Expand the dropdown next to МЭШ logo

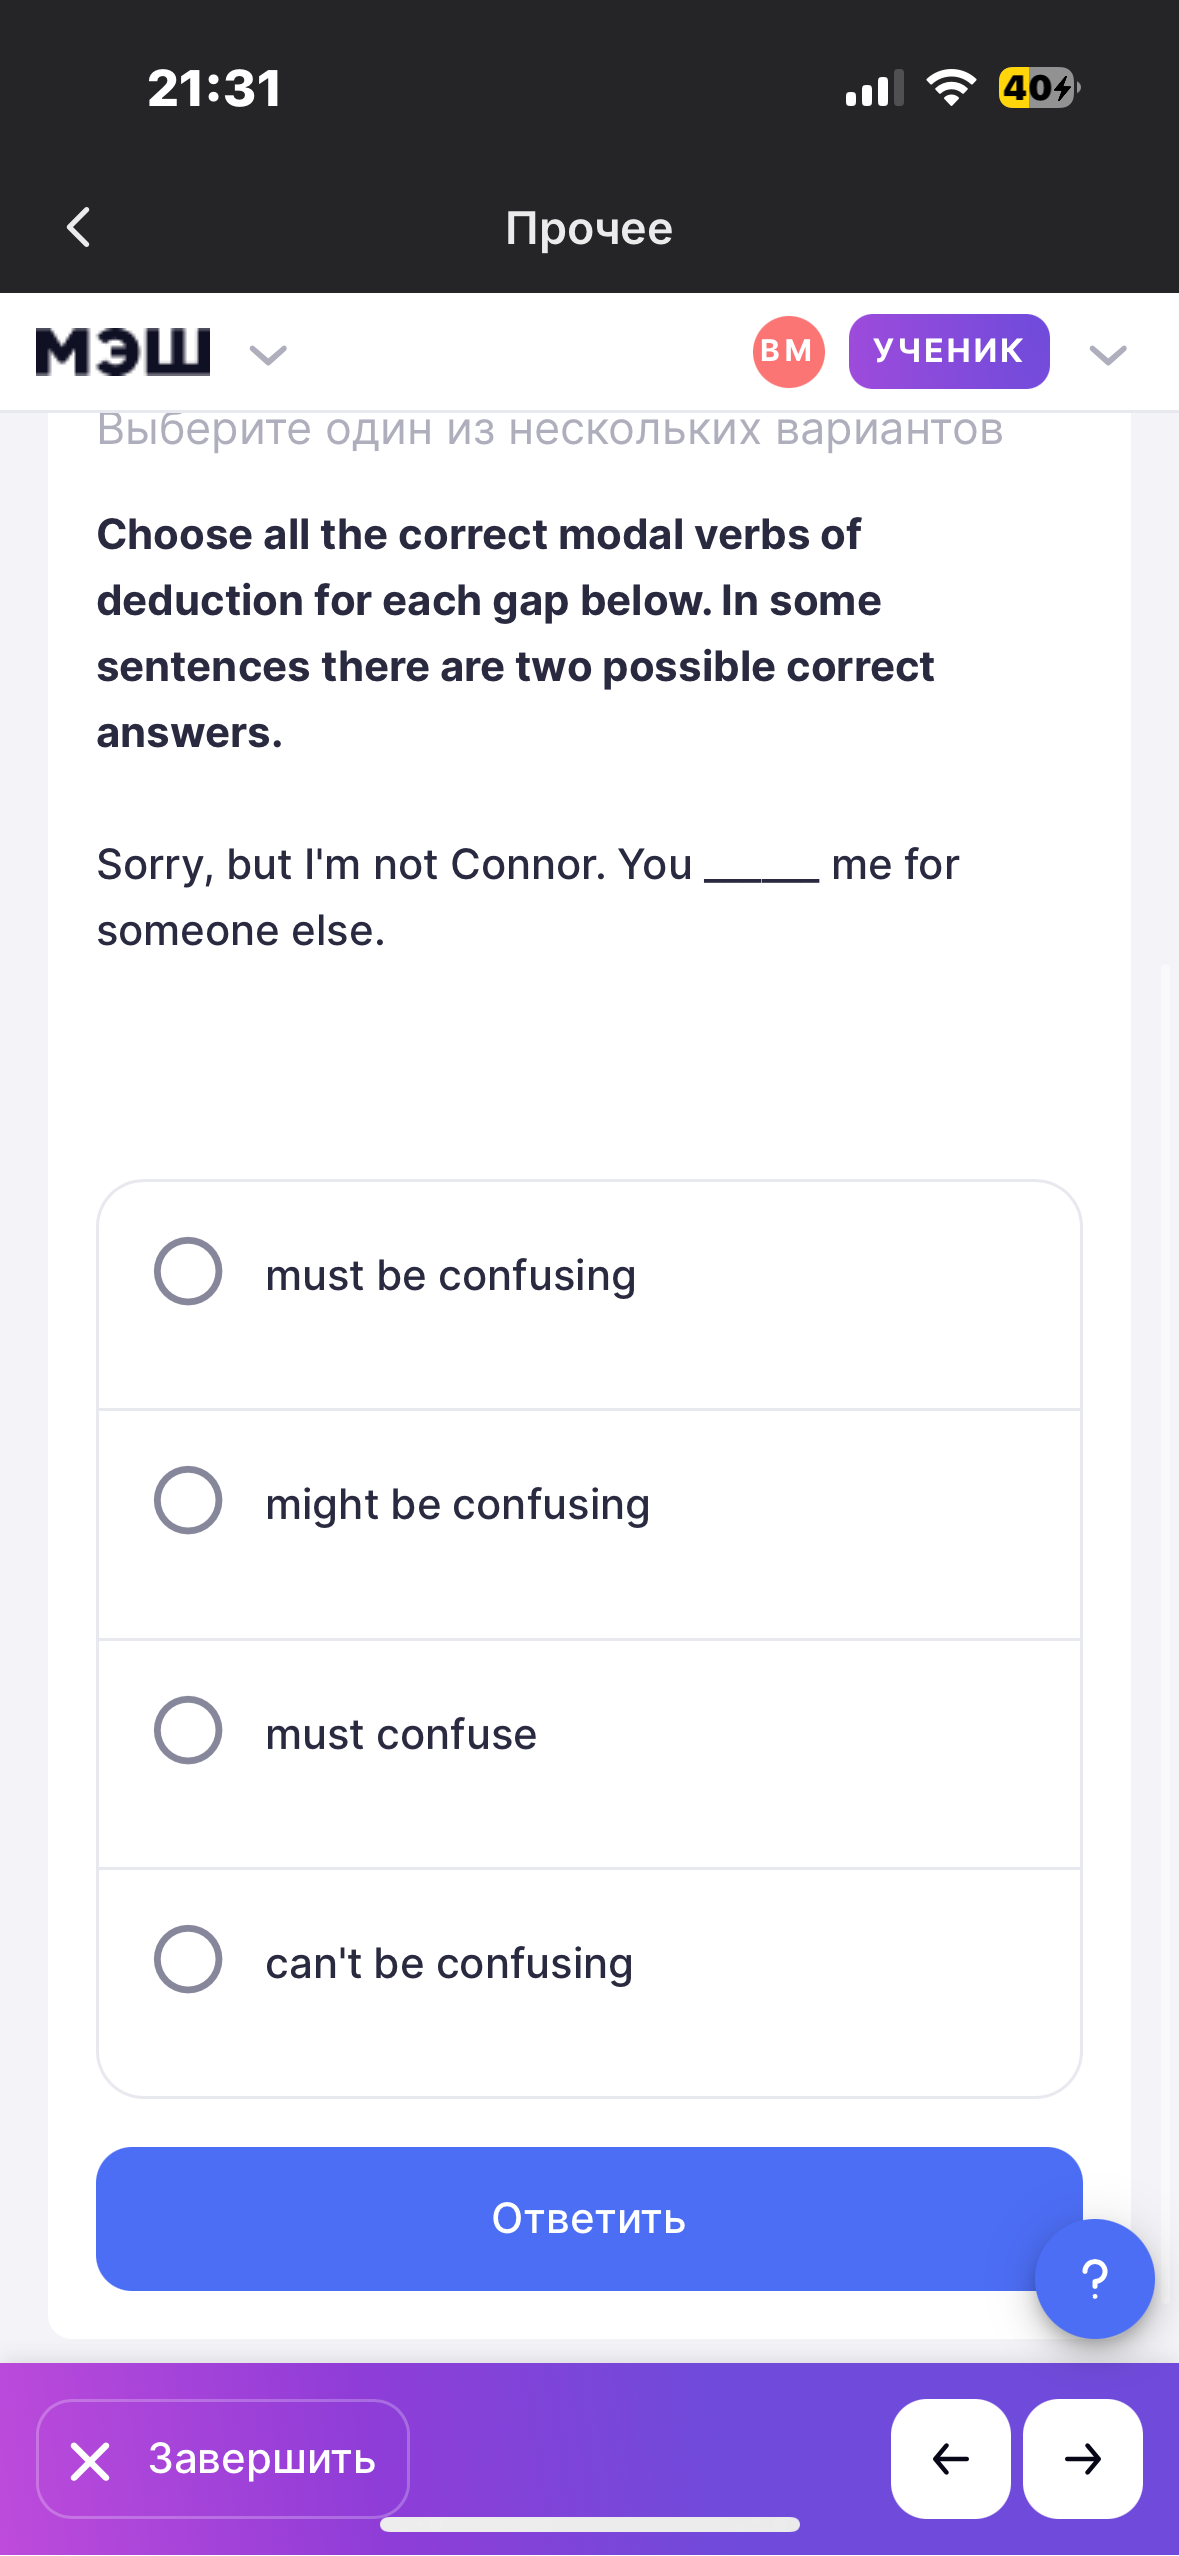click(268, 354)
